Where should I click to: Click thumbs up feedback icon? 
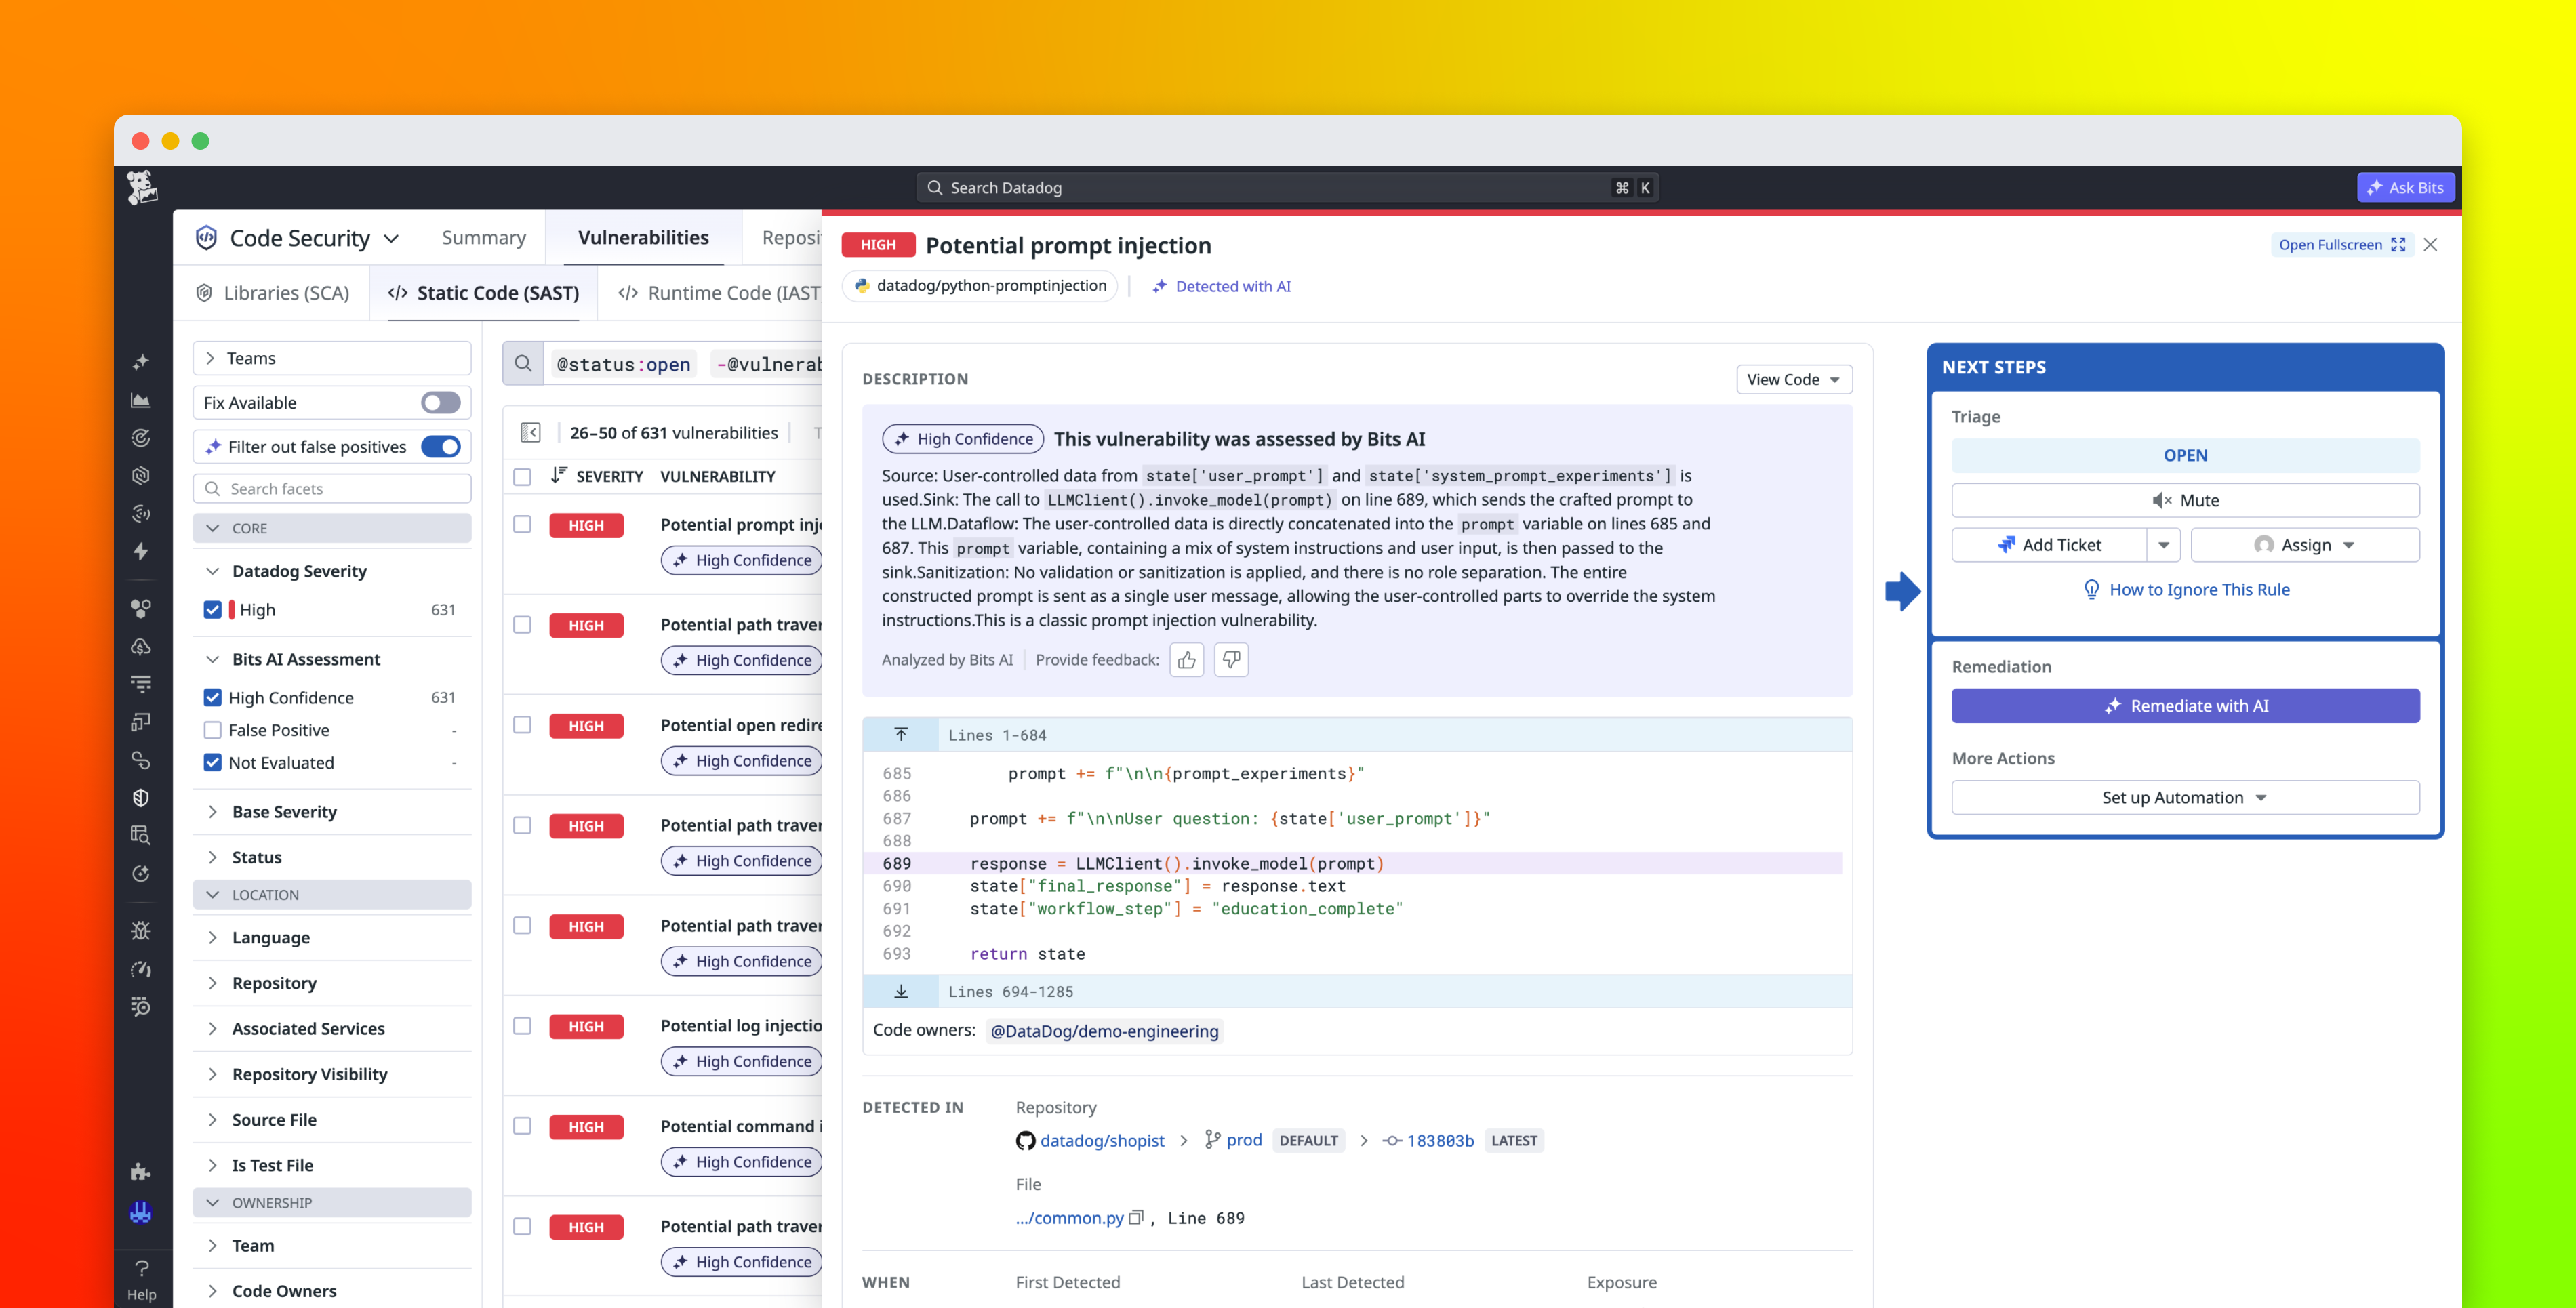pos(1187,660)
